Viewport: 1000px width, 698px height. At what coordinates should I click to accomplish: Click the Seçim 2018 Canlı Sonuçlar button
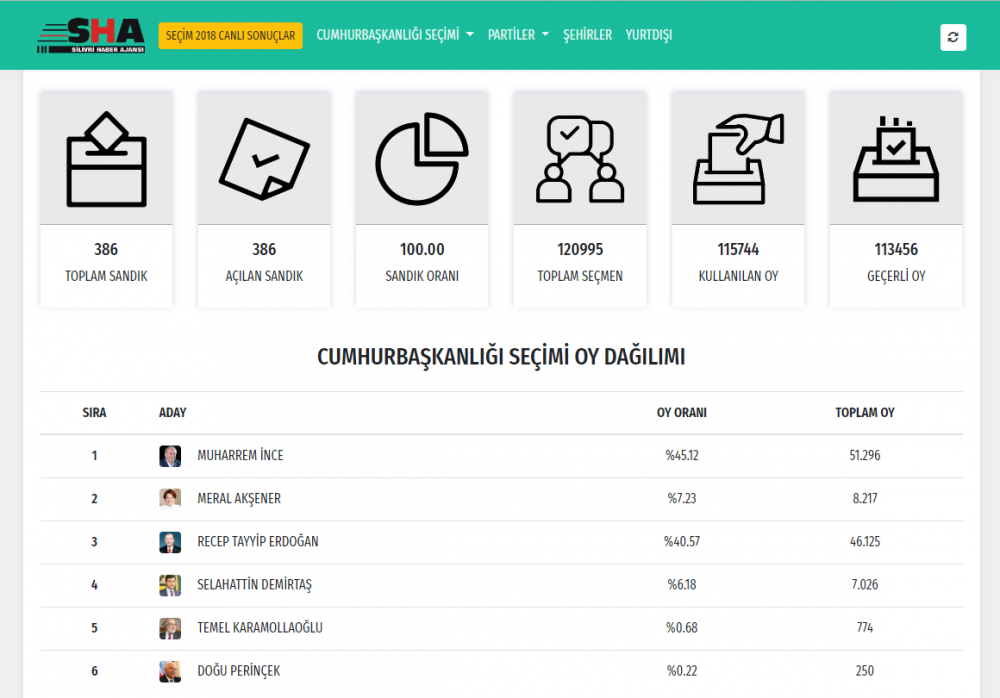click(x=230, y=36)
